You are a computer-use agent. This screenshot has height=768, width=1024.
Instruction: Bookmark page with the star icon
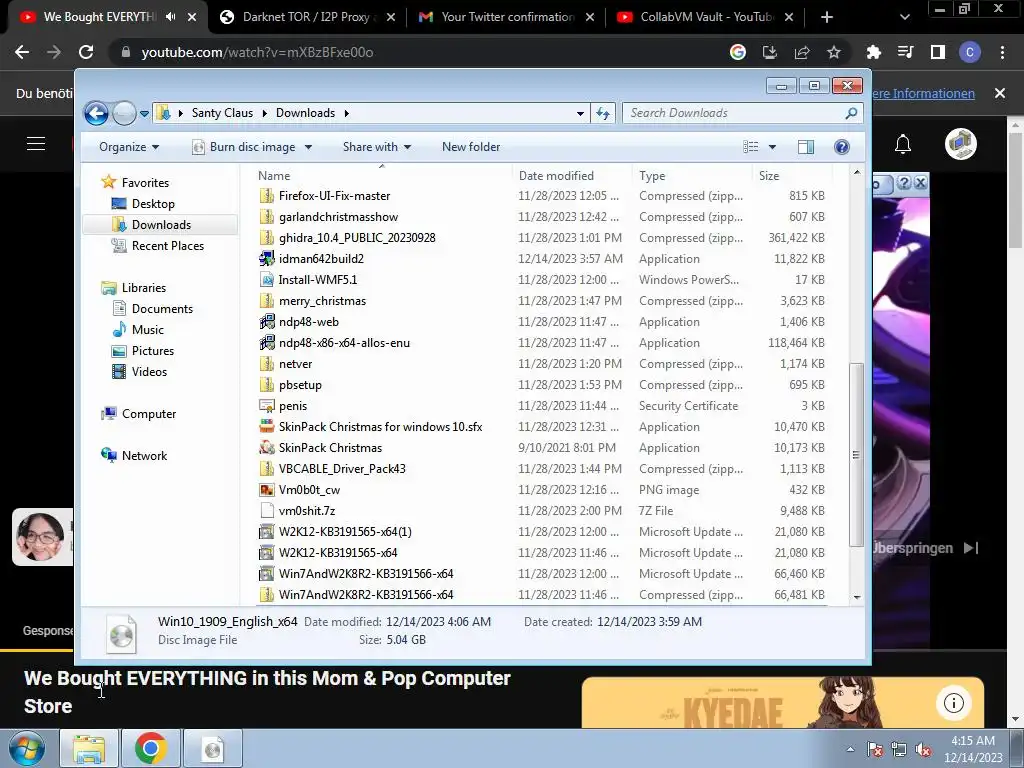pos(834,52)
